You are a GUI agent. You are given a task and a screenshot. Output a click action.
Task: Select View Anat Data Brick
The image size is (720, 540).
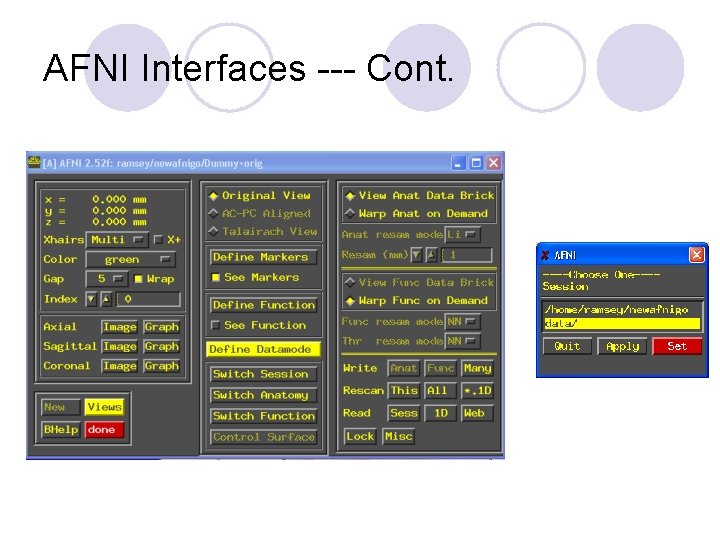coord(420,196)
